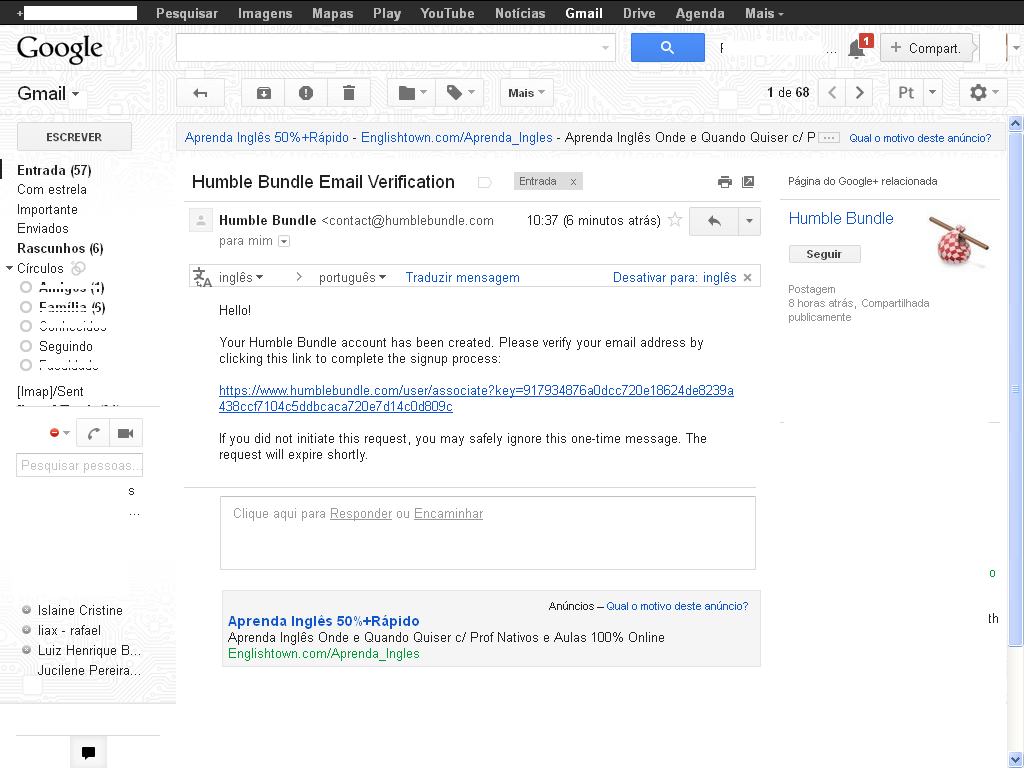Click Desativar para: inglês link
The image size is (1024, 768).
pyautogui.click(x=675, y=278)
